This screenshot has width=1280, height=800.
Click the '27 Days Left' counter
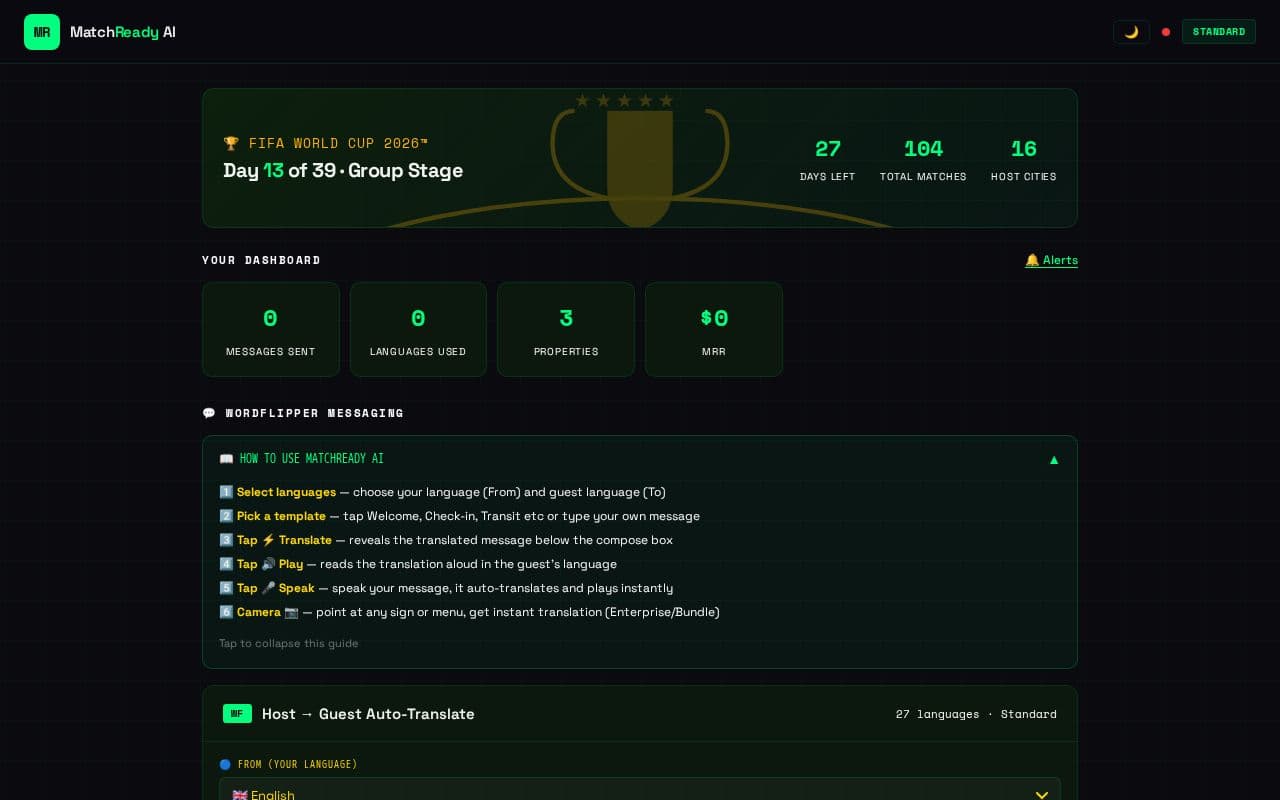[x=828, y=160]
